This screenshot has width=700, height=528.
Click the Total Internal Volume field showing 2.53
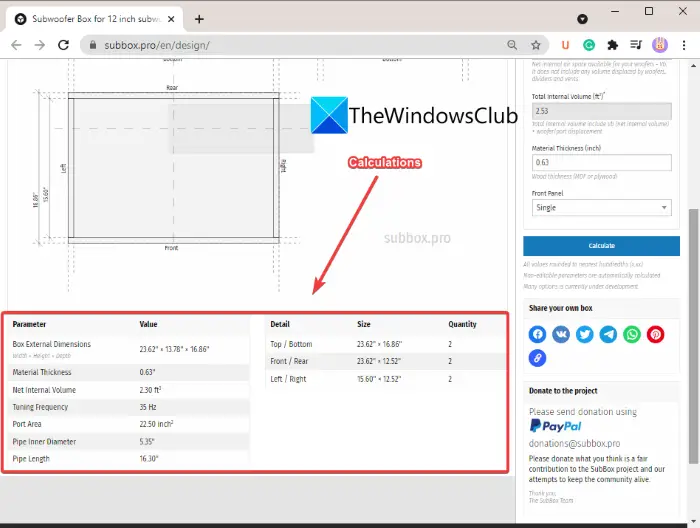pyautogui.click(x=601, y=111)
